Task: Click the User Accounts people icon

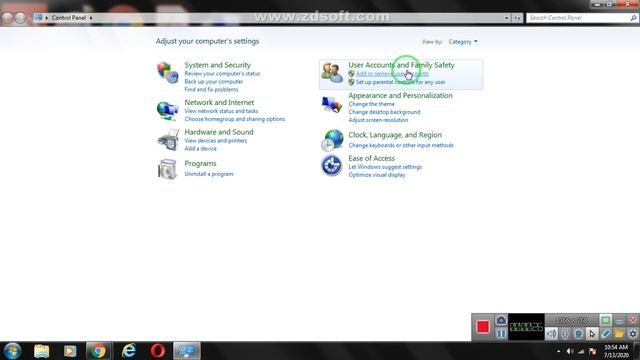Action: pos(332,73)
